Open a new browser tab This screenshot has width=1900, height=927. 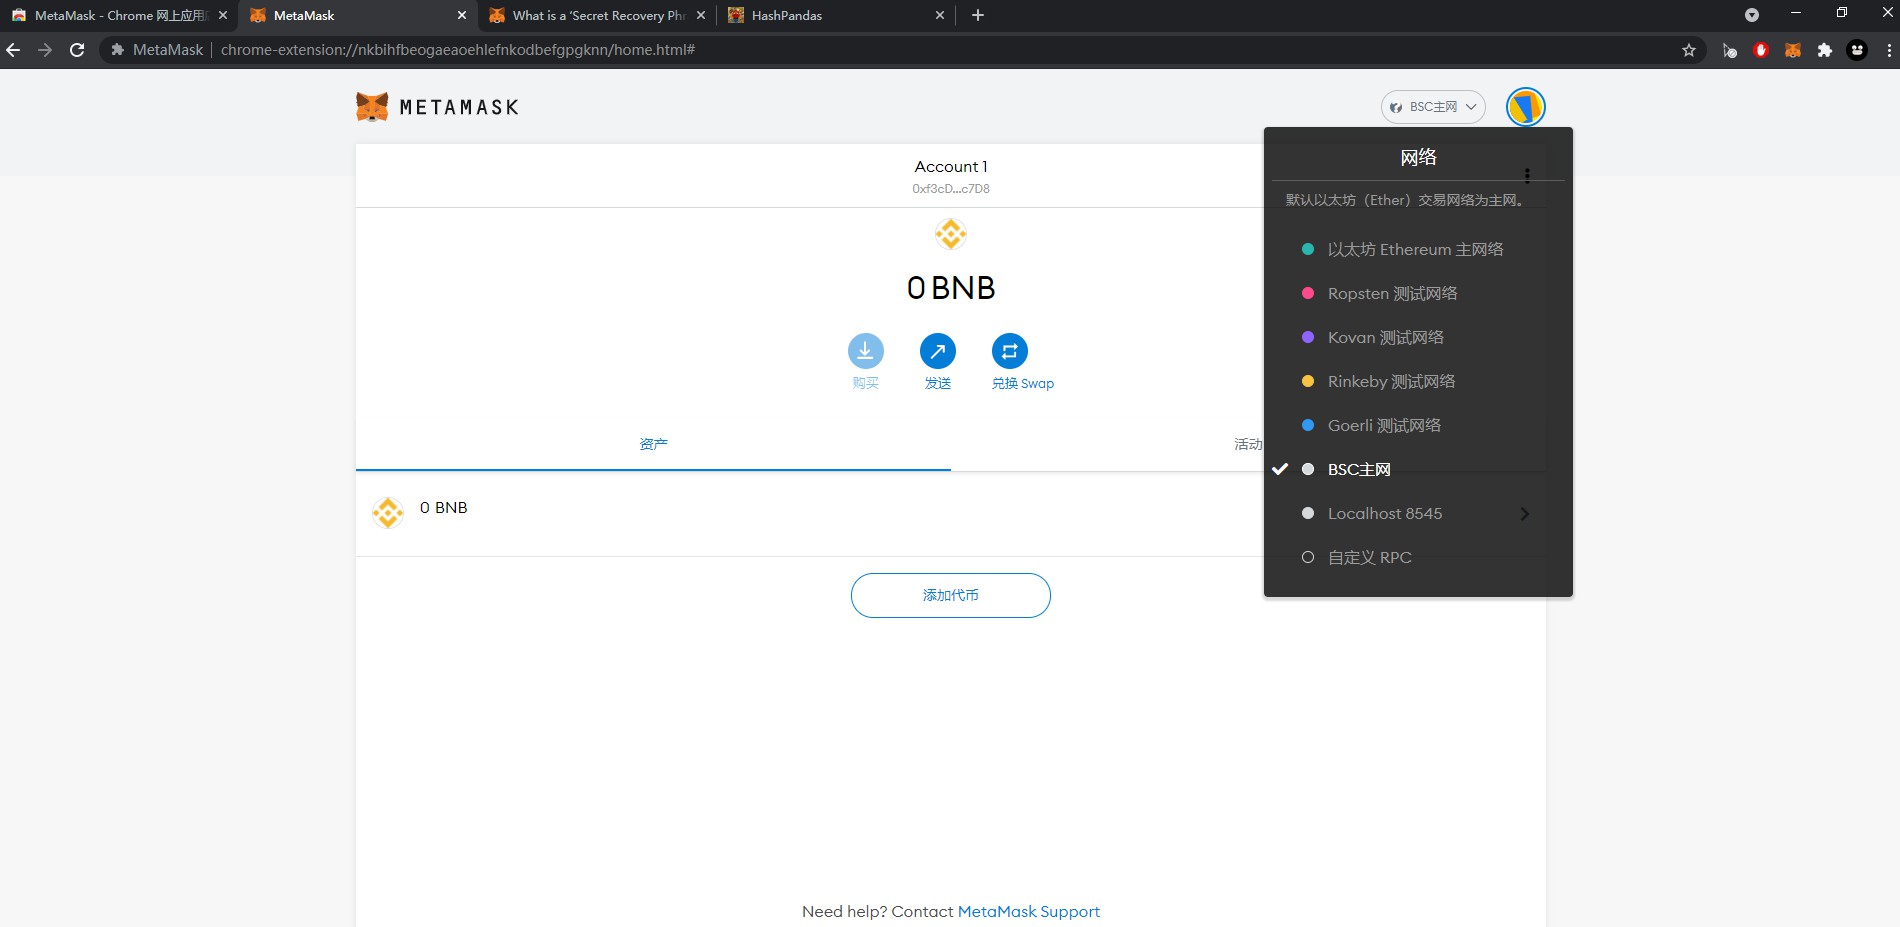coord(978,15)
